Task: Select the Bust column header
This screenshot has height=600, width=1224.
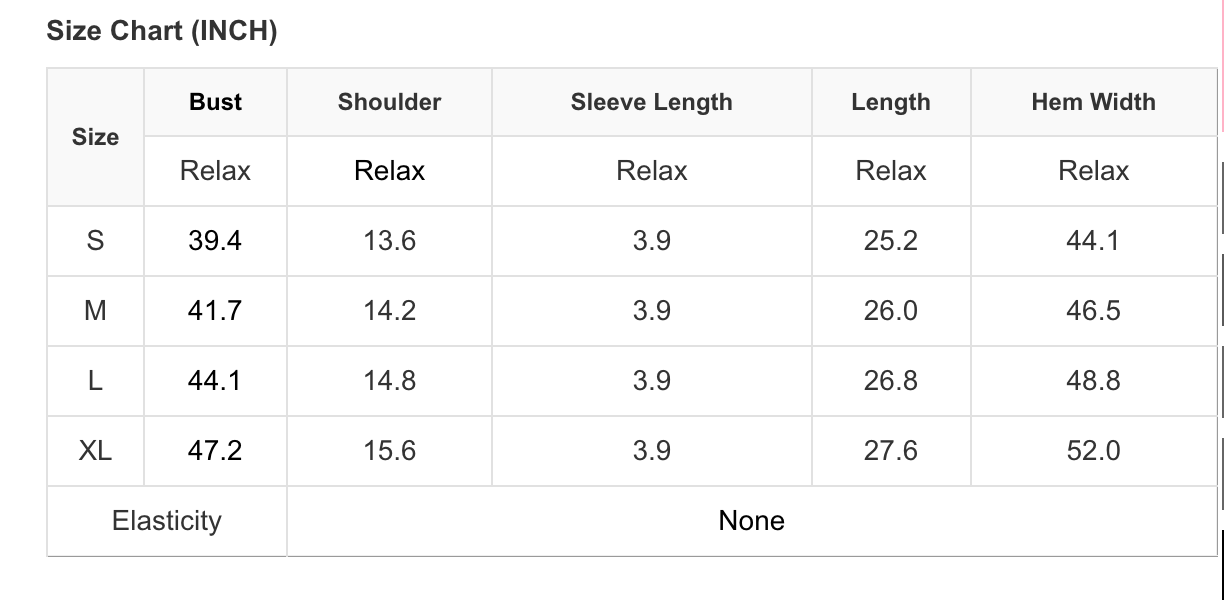Action: click(215, 102)
